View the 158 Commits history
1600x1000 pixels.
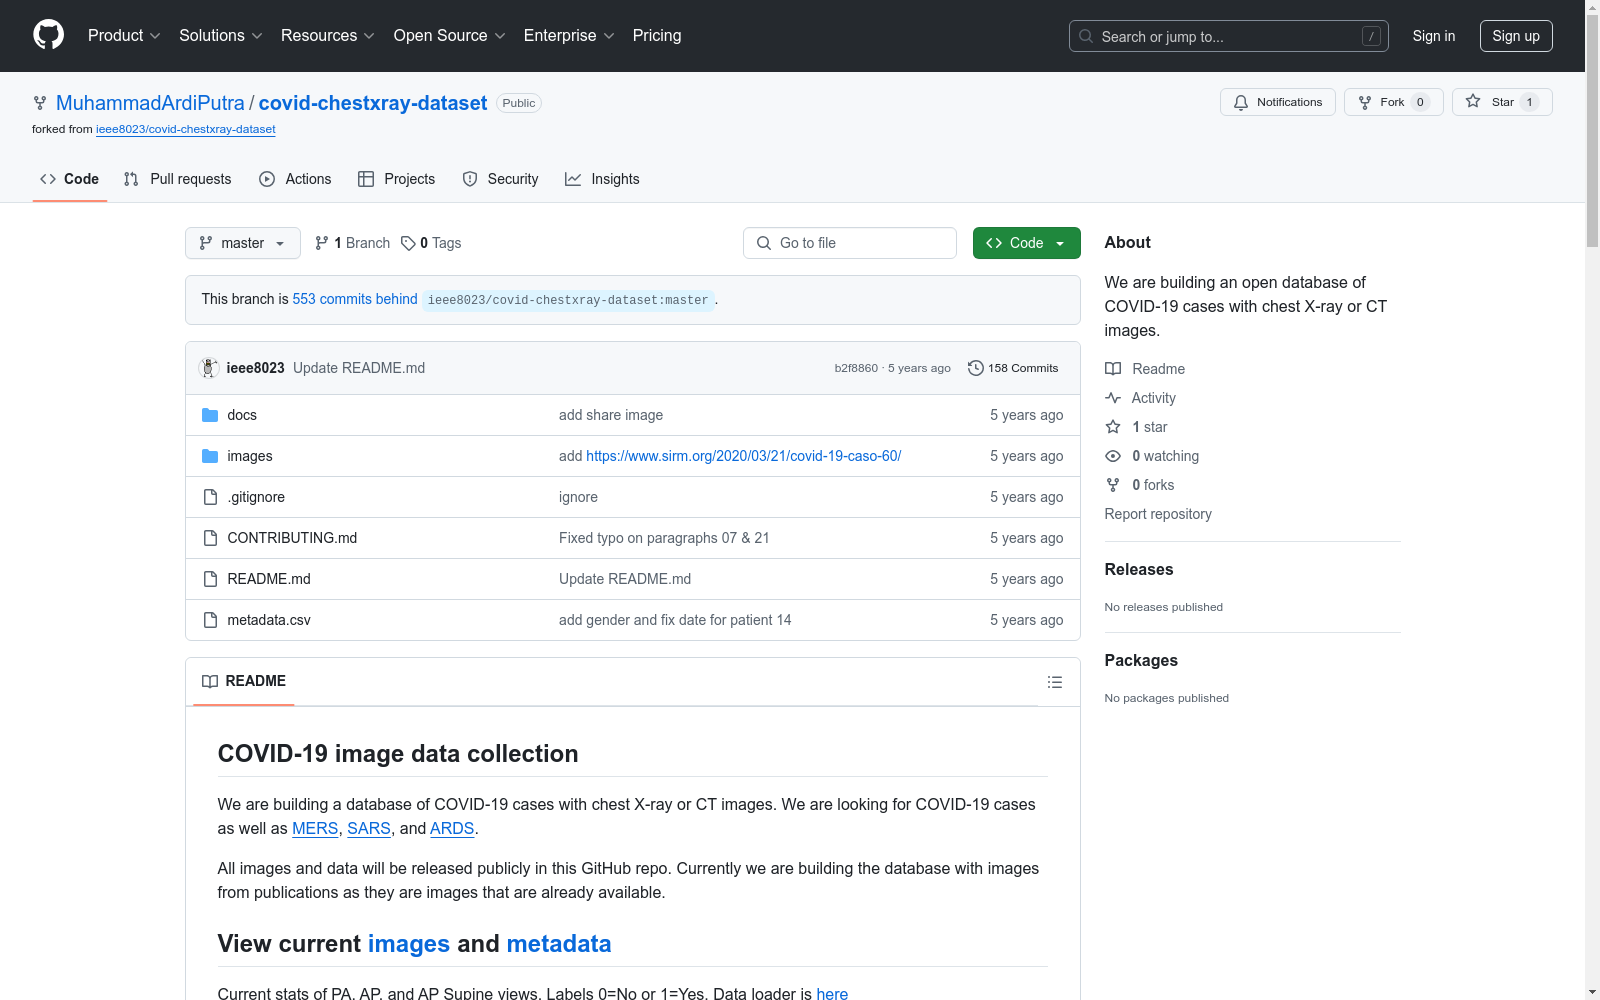1013,368
